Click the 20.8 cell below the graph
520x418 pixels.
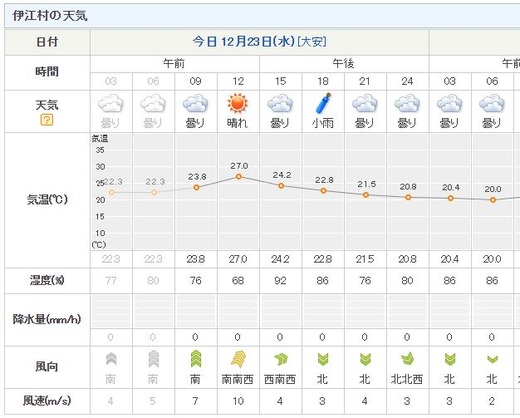pos(407,259)
